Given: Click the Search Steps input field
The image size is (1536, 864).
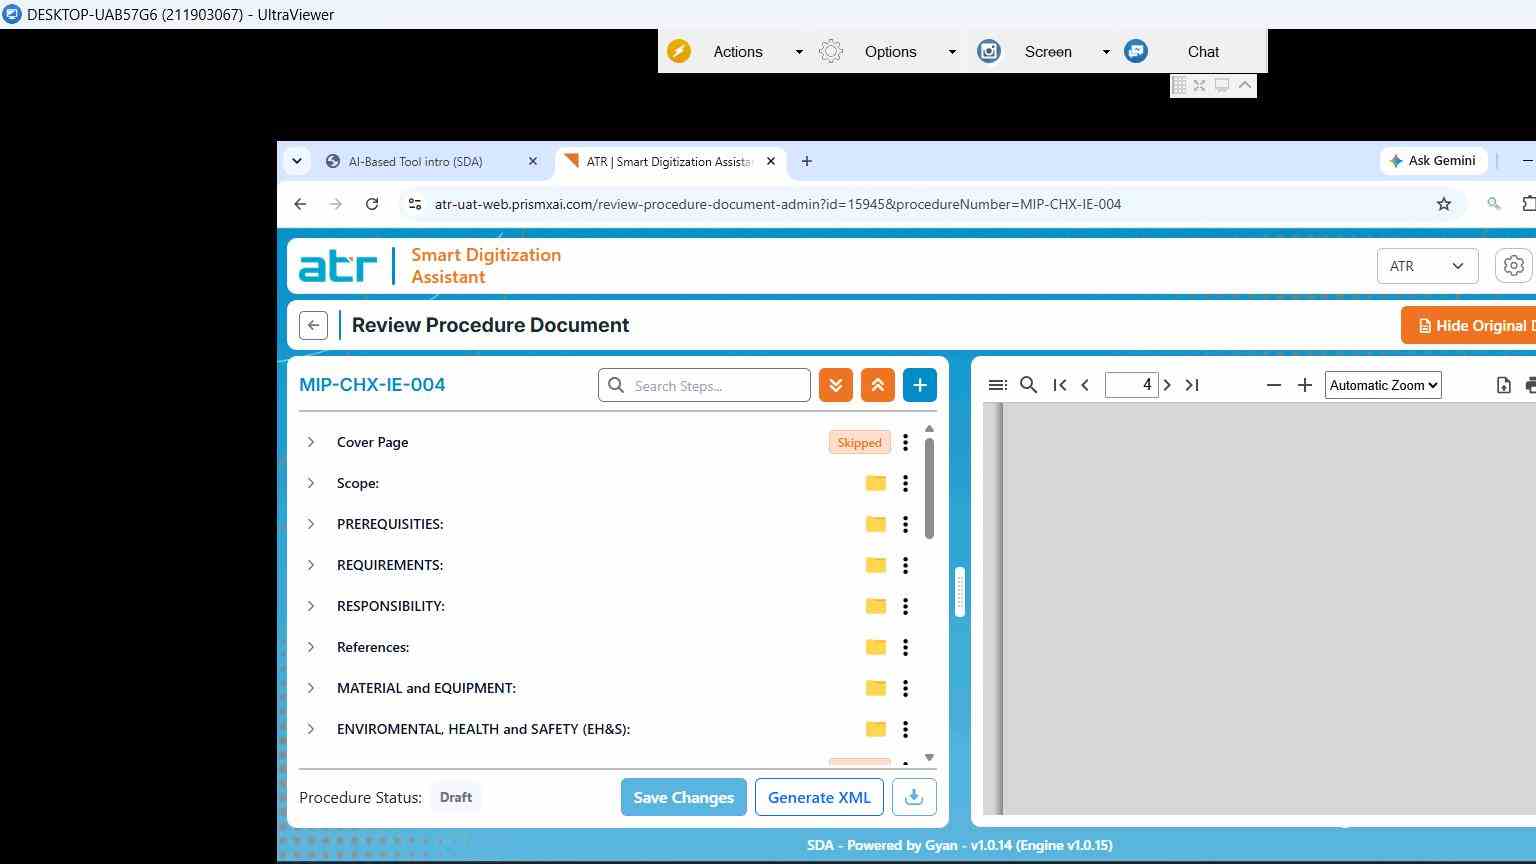Looking at the screenshot, I should coord(704,385).
